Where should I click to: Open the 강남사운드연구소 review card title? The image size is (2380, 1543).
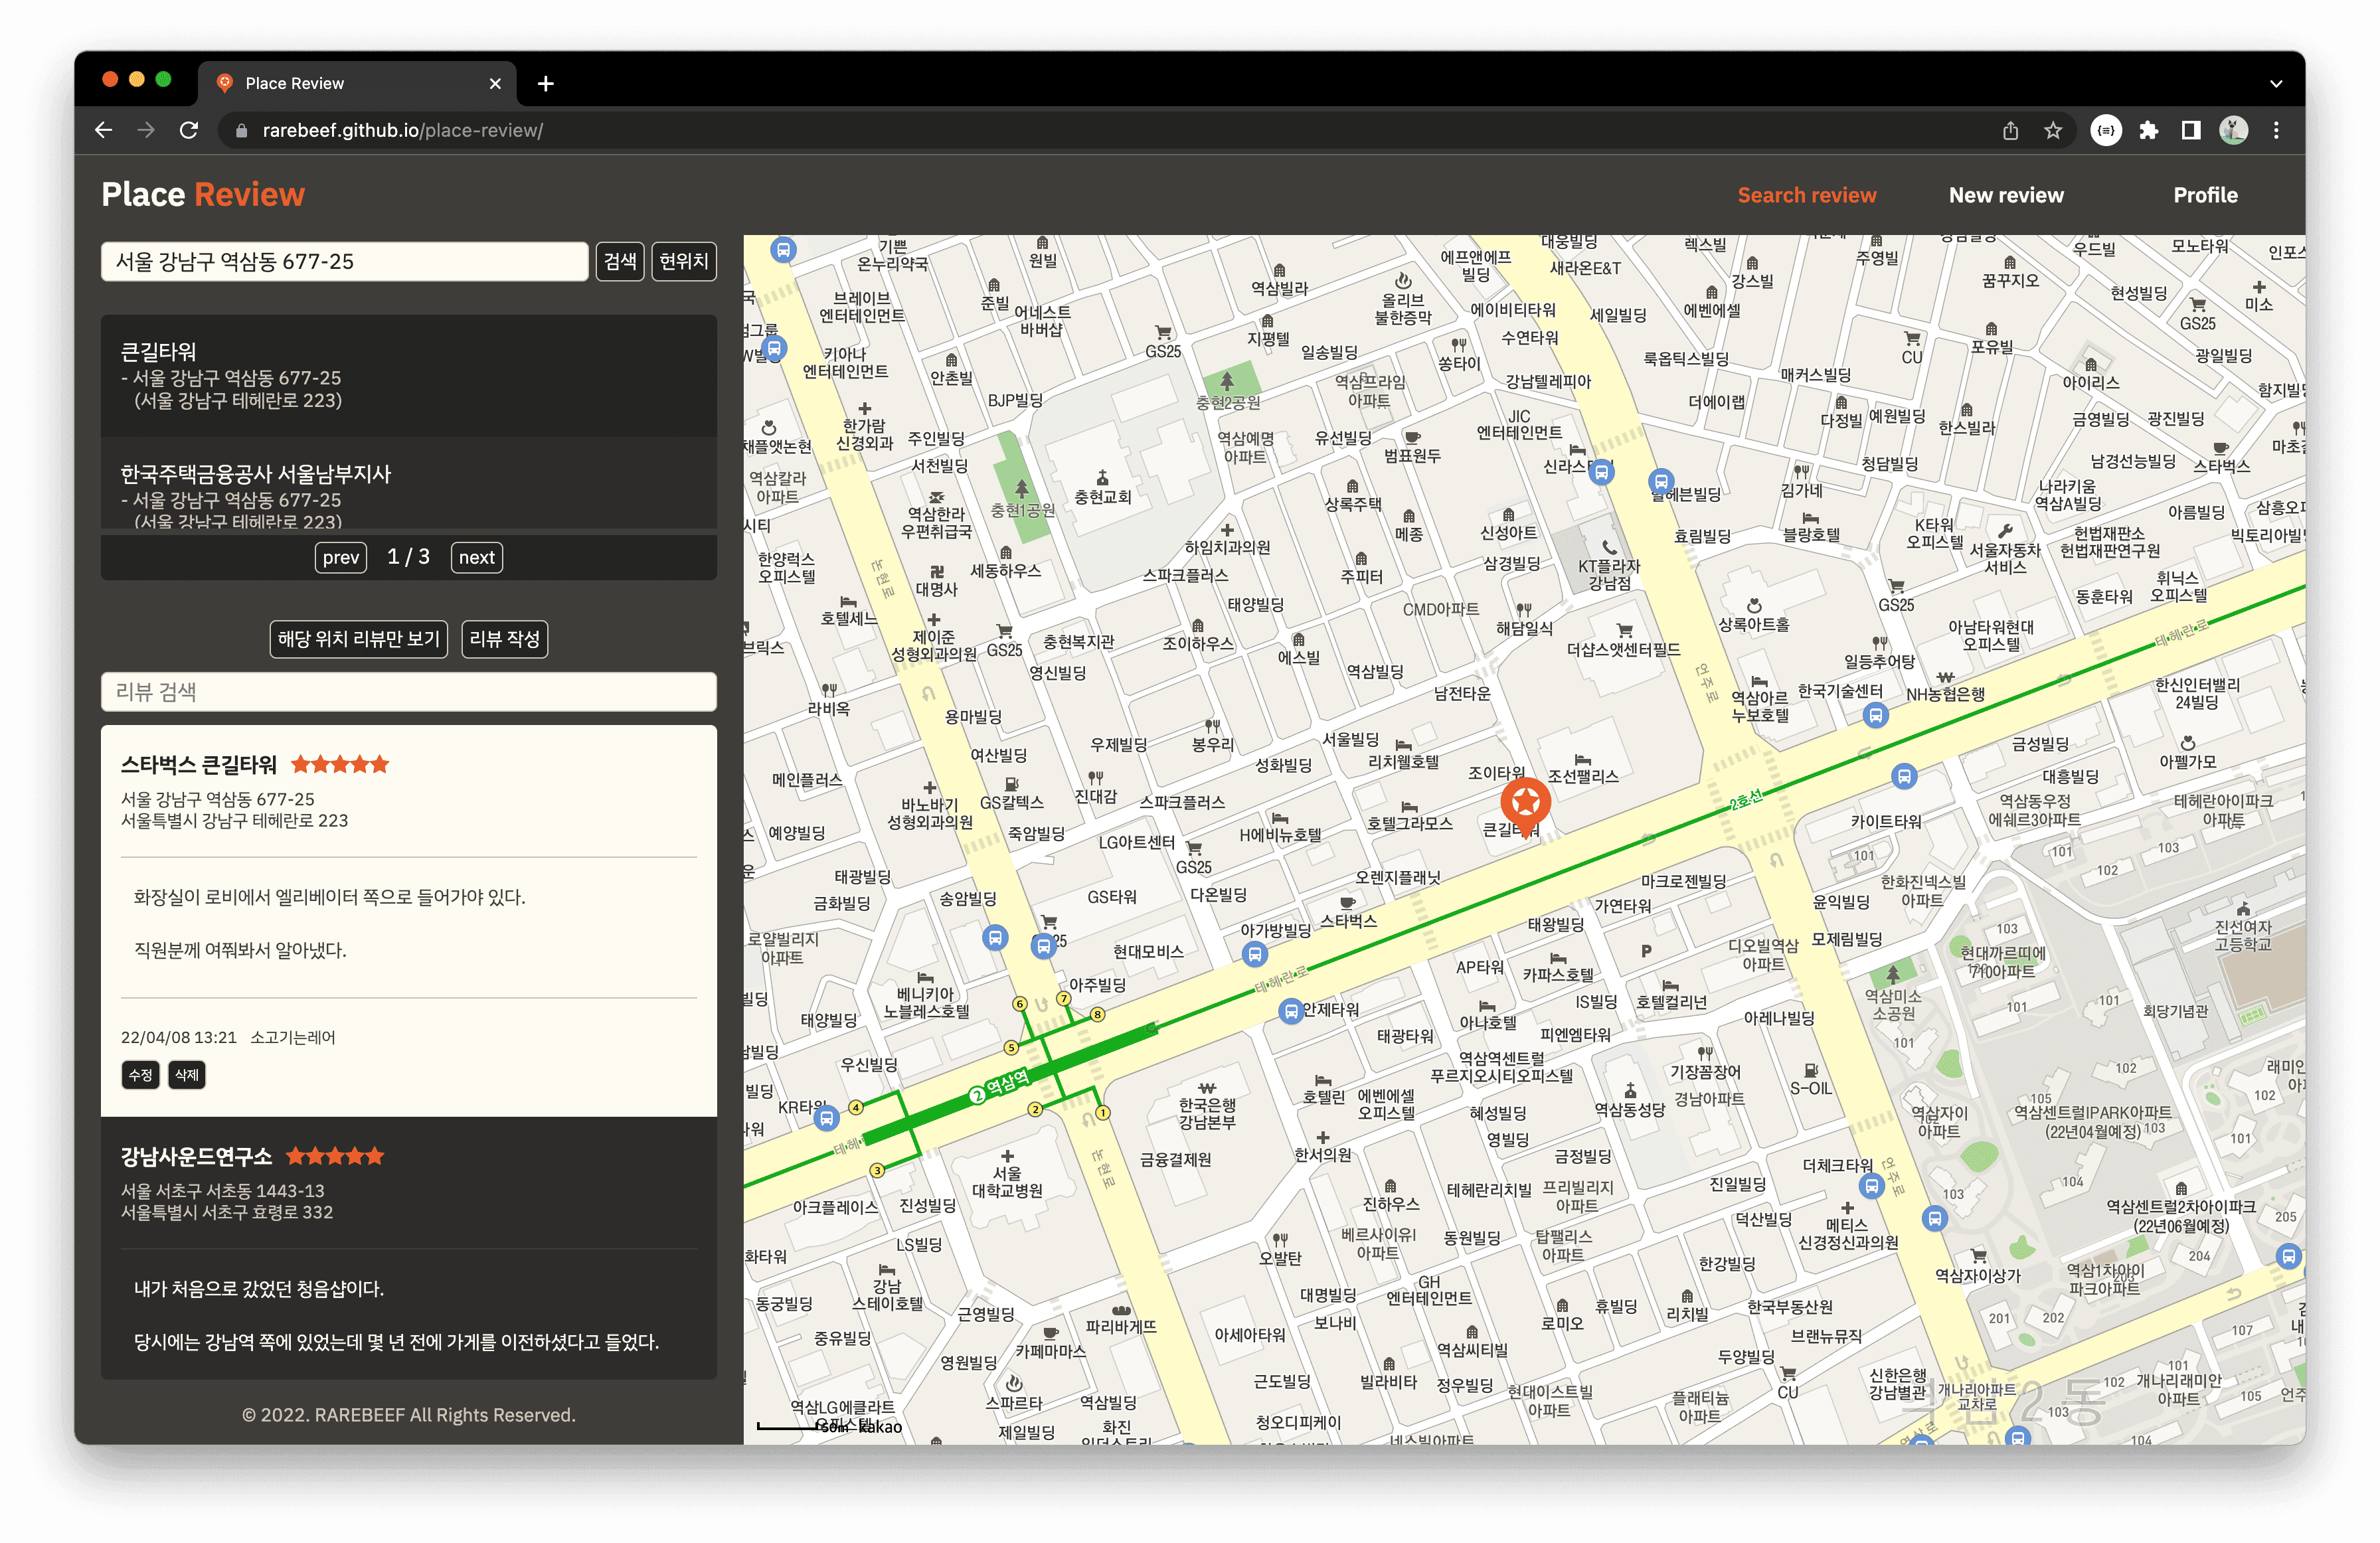pyautogui.click(x=196, y=1156)
